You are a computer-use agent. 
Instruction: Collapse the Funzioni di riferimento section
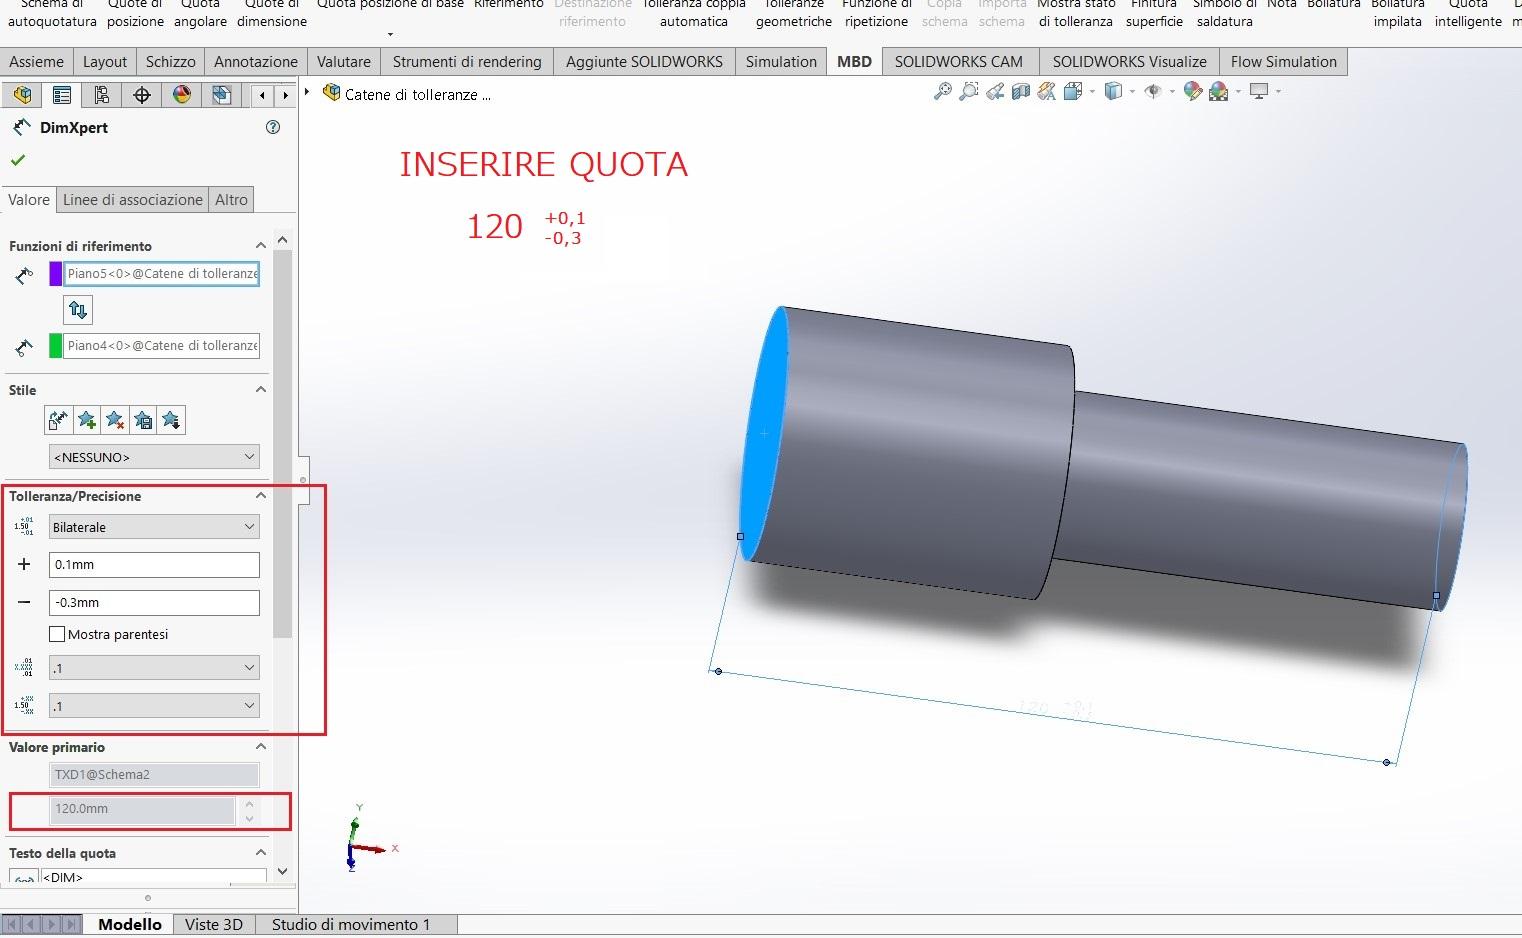[x=261, y=246]
